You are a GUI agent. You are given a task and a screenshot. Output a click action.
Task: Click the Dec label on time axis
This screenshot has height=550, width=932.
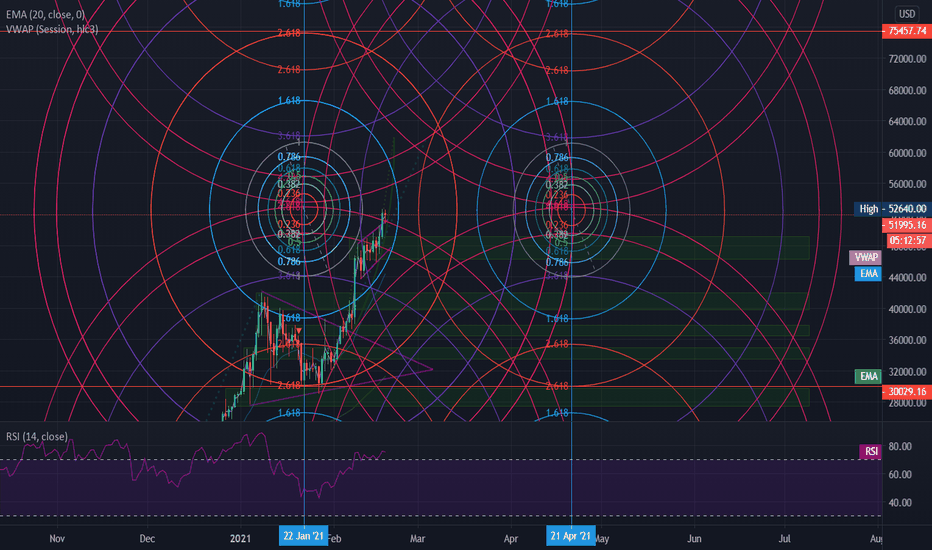point(147,538)
